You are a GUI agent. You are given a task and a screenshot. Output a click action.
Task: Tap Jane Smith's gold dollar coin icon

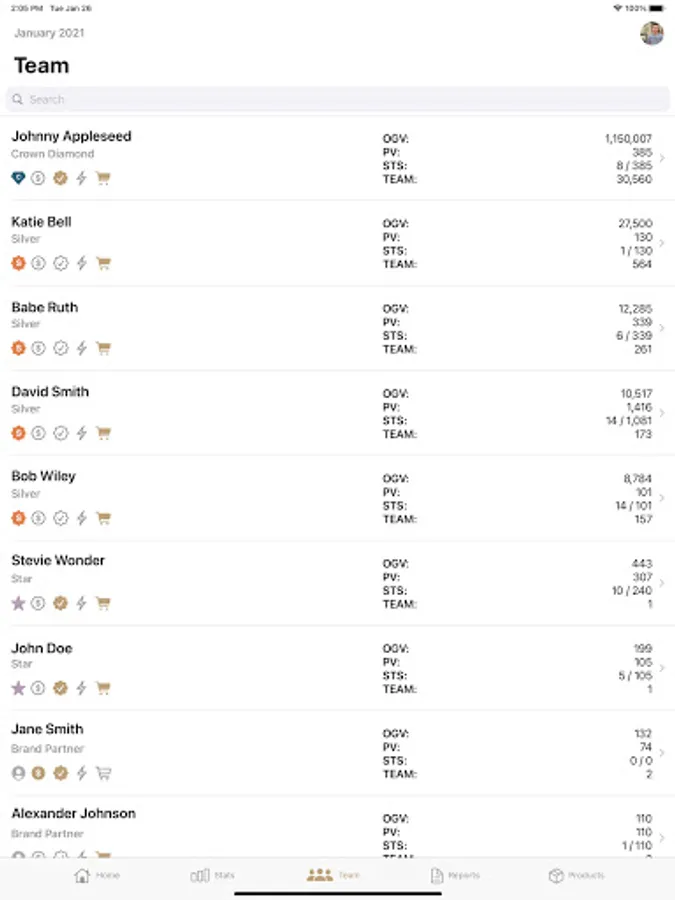[38, 773]
